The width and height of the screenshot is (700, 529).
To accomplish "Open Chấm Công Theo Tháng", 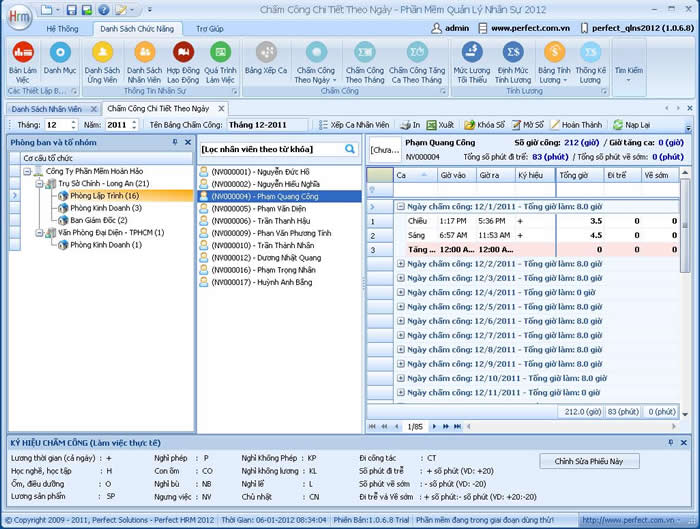I will (365, 62).
